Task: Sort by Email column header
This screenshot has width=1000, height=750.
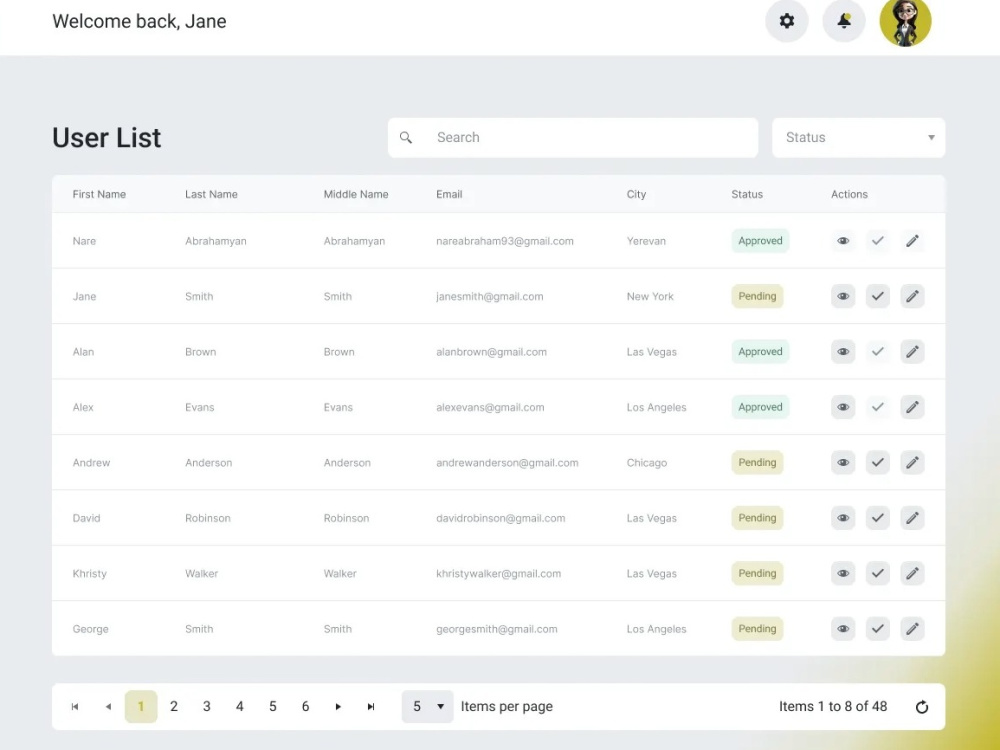Action: point(449,194)
